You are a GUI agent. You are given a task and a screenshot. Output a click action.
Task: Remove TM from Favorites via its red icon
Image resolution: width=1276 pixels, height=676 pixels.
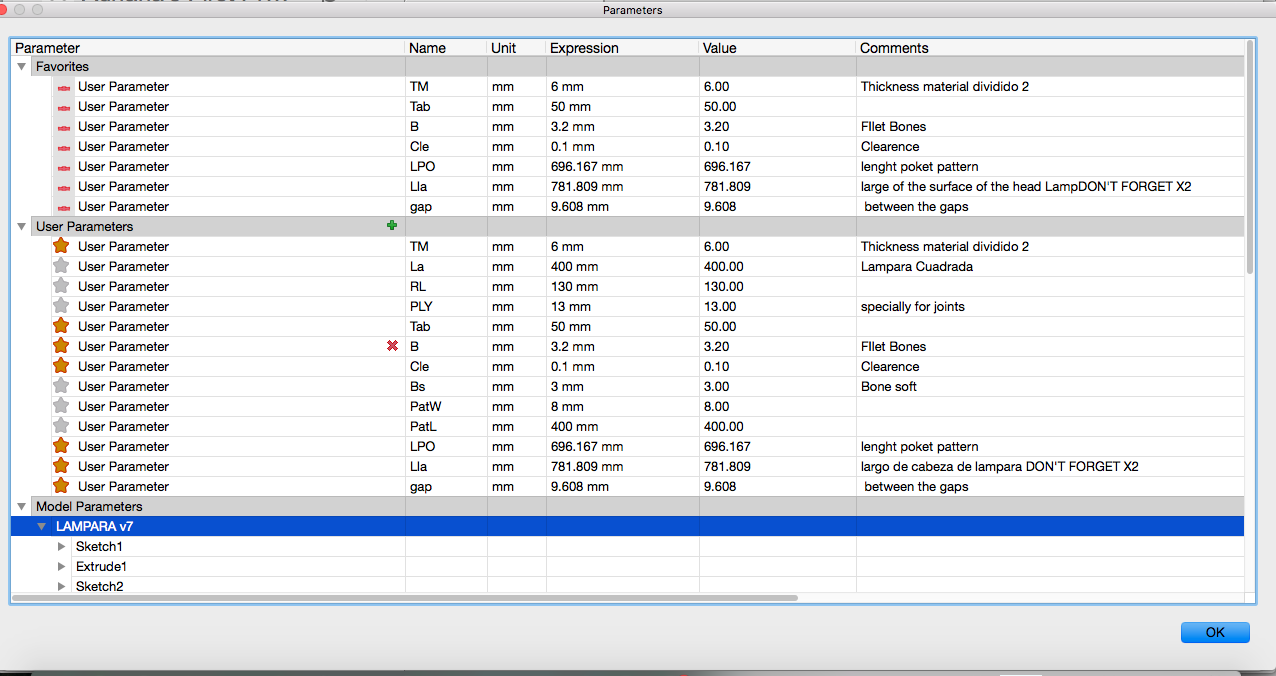tap(64, 87)
